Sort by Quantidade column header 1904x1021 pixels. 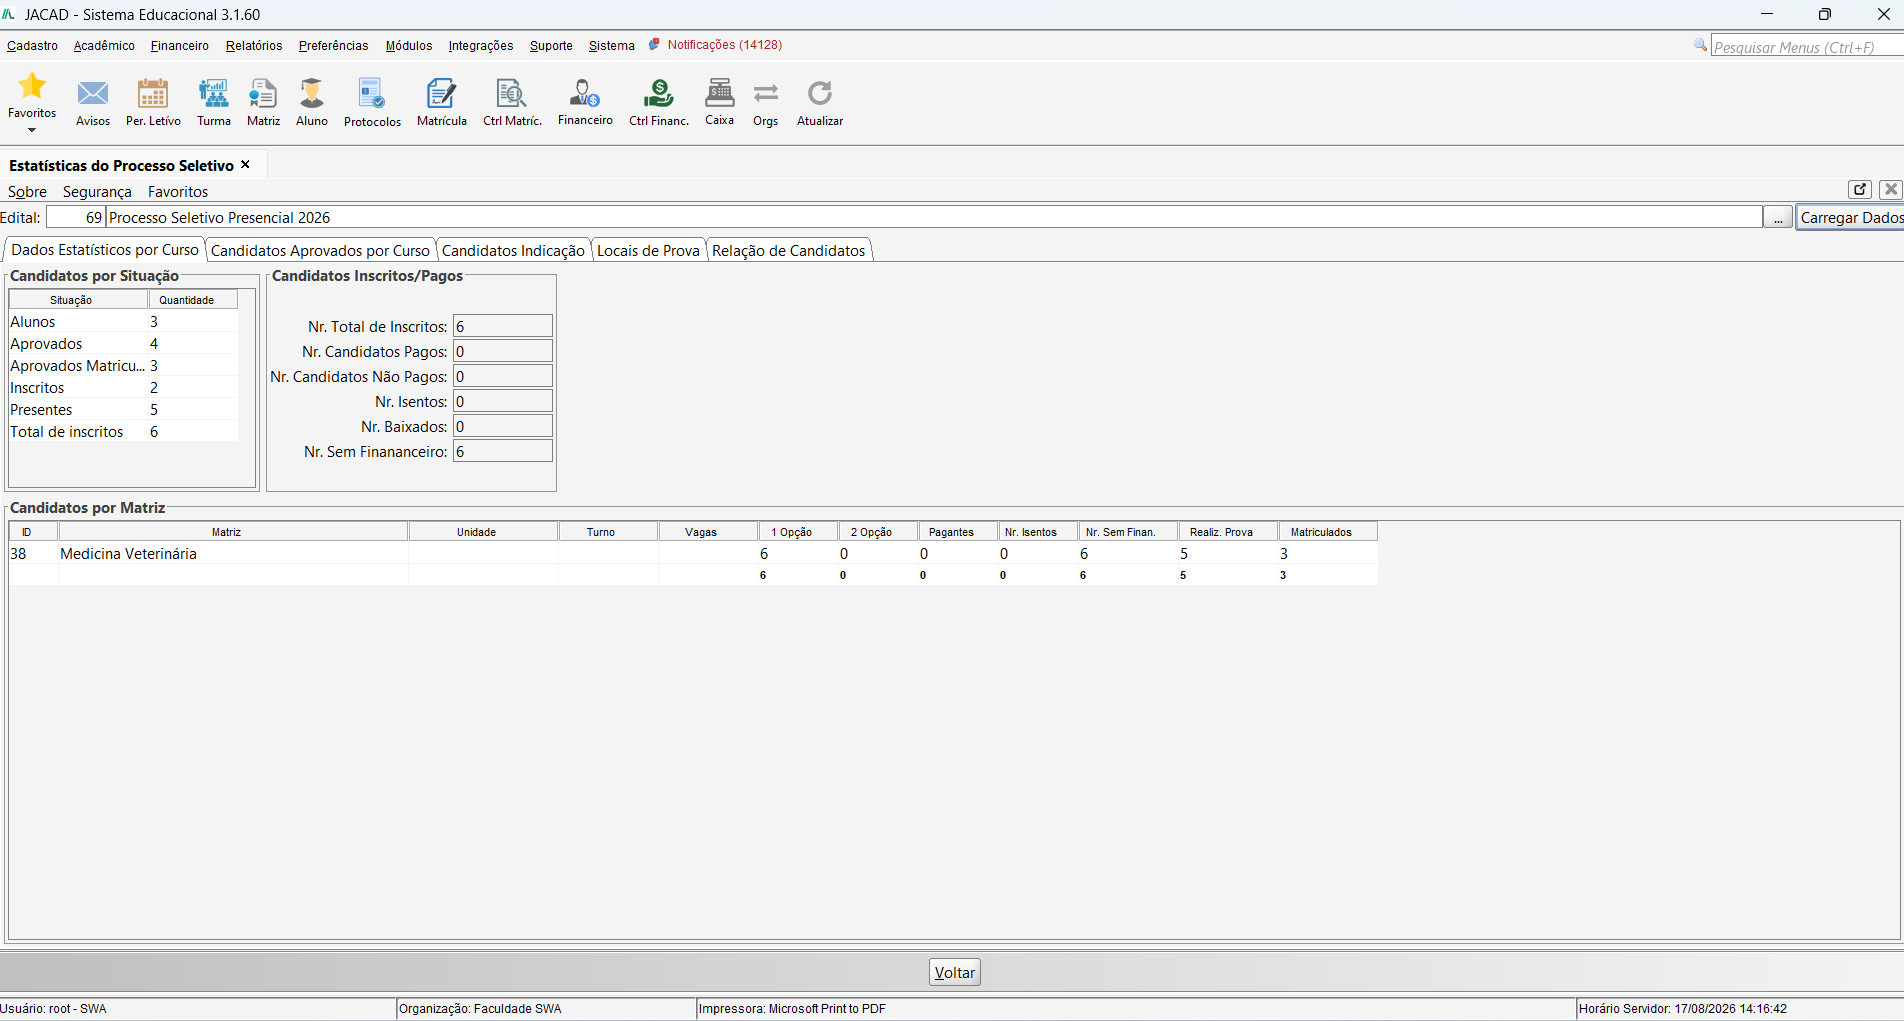click(193, 300)
